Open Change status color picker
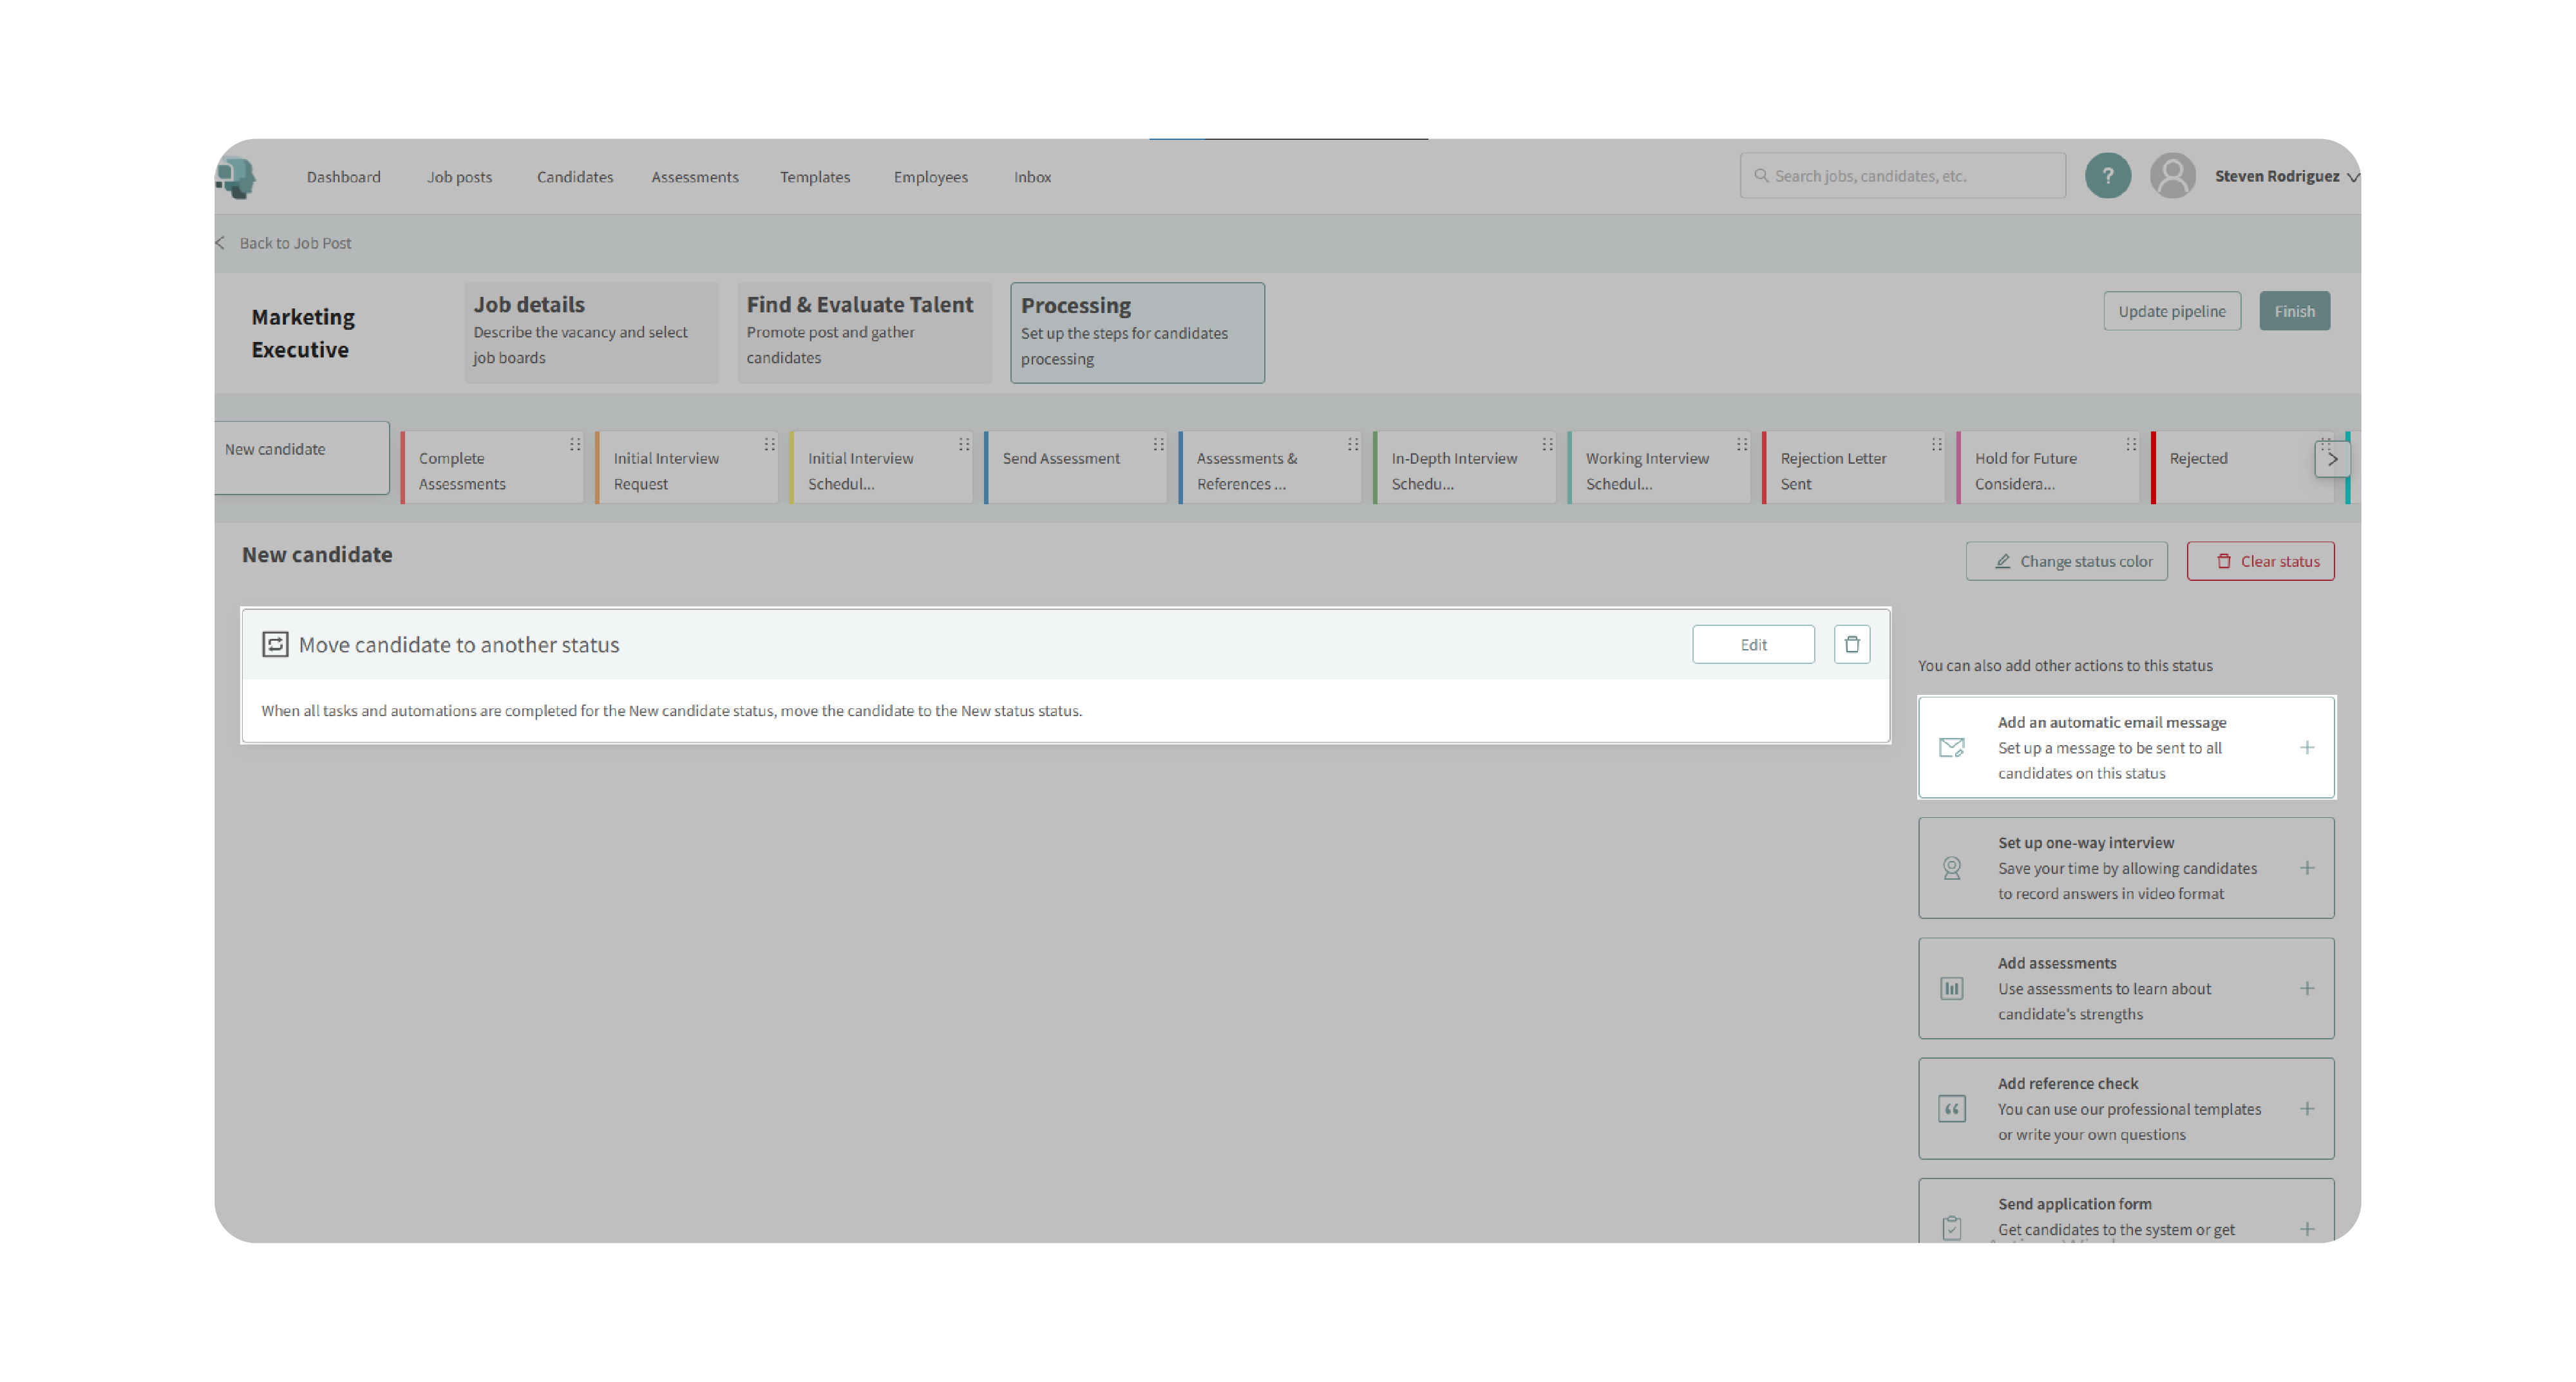Viewport: 2576px width, 1382px height. (x=2066, y=561)
